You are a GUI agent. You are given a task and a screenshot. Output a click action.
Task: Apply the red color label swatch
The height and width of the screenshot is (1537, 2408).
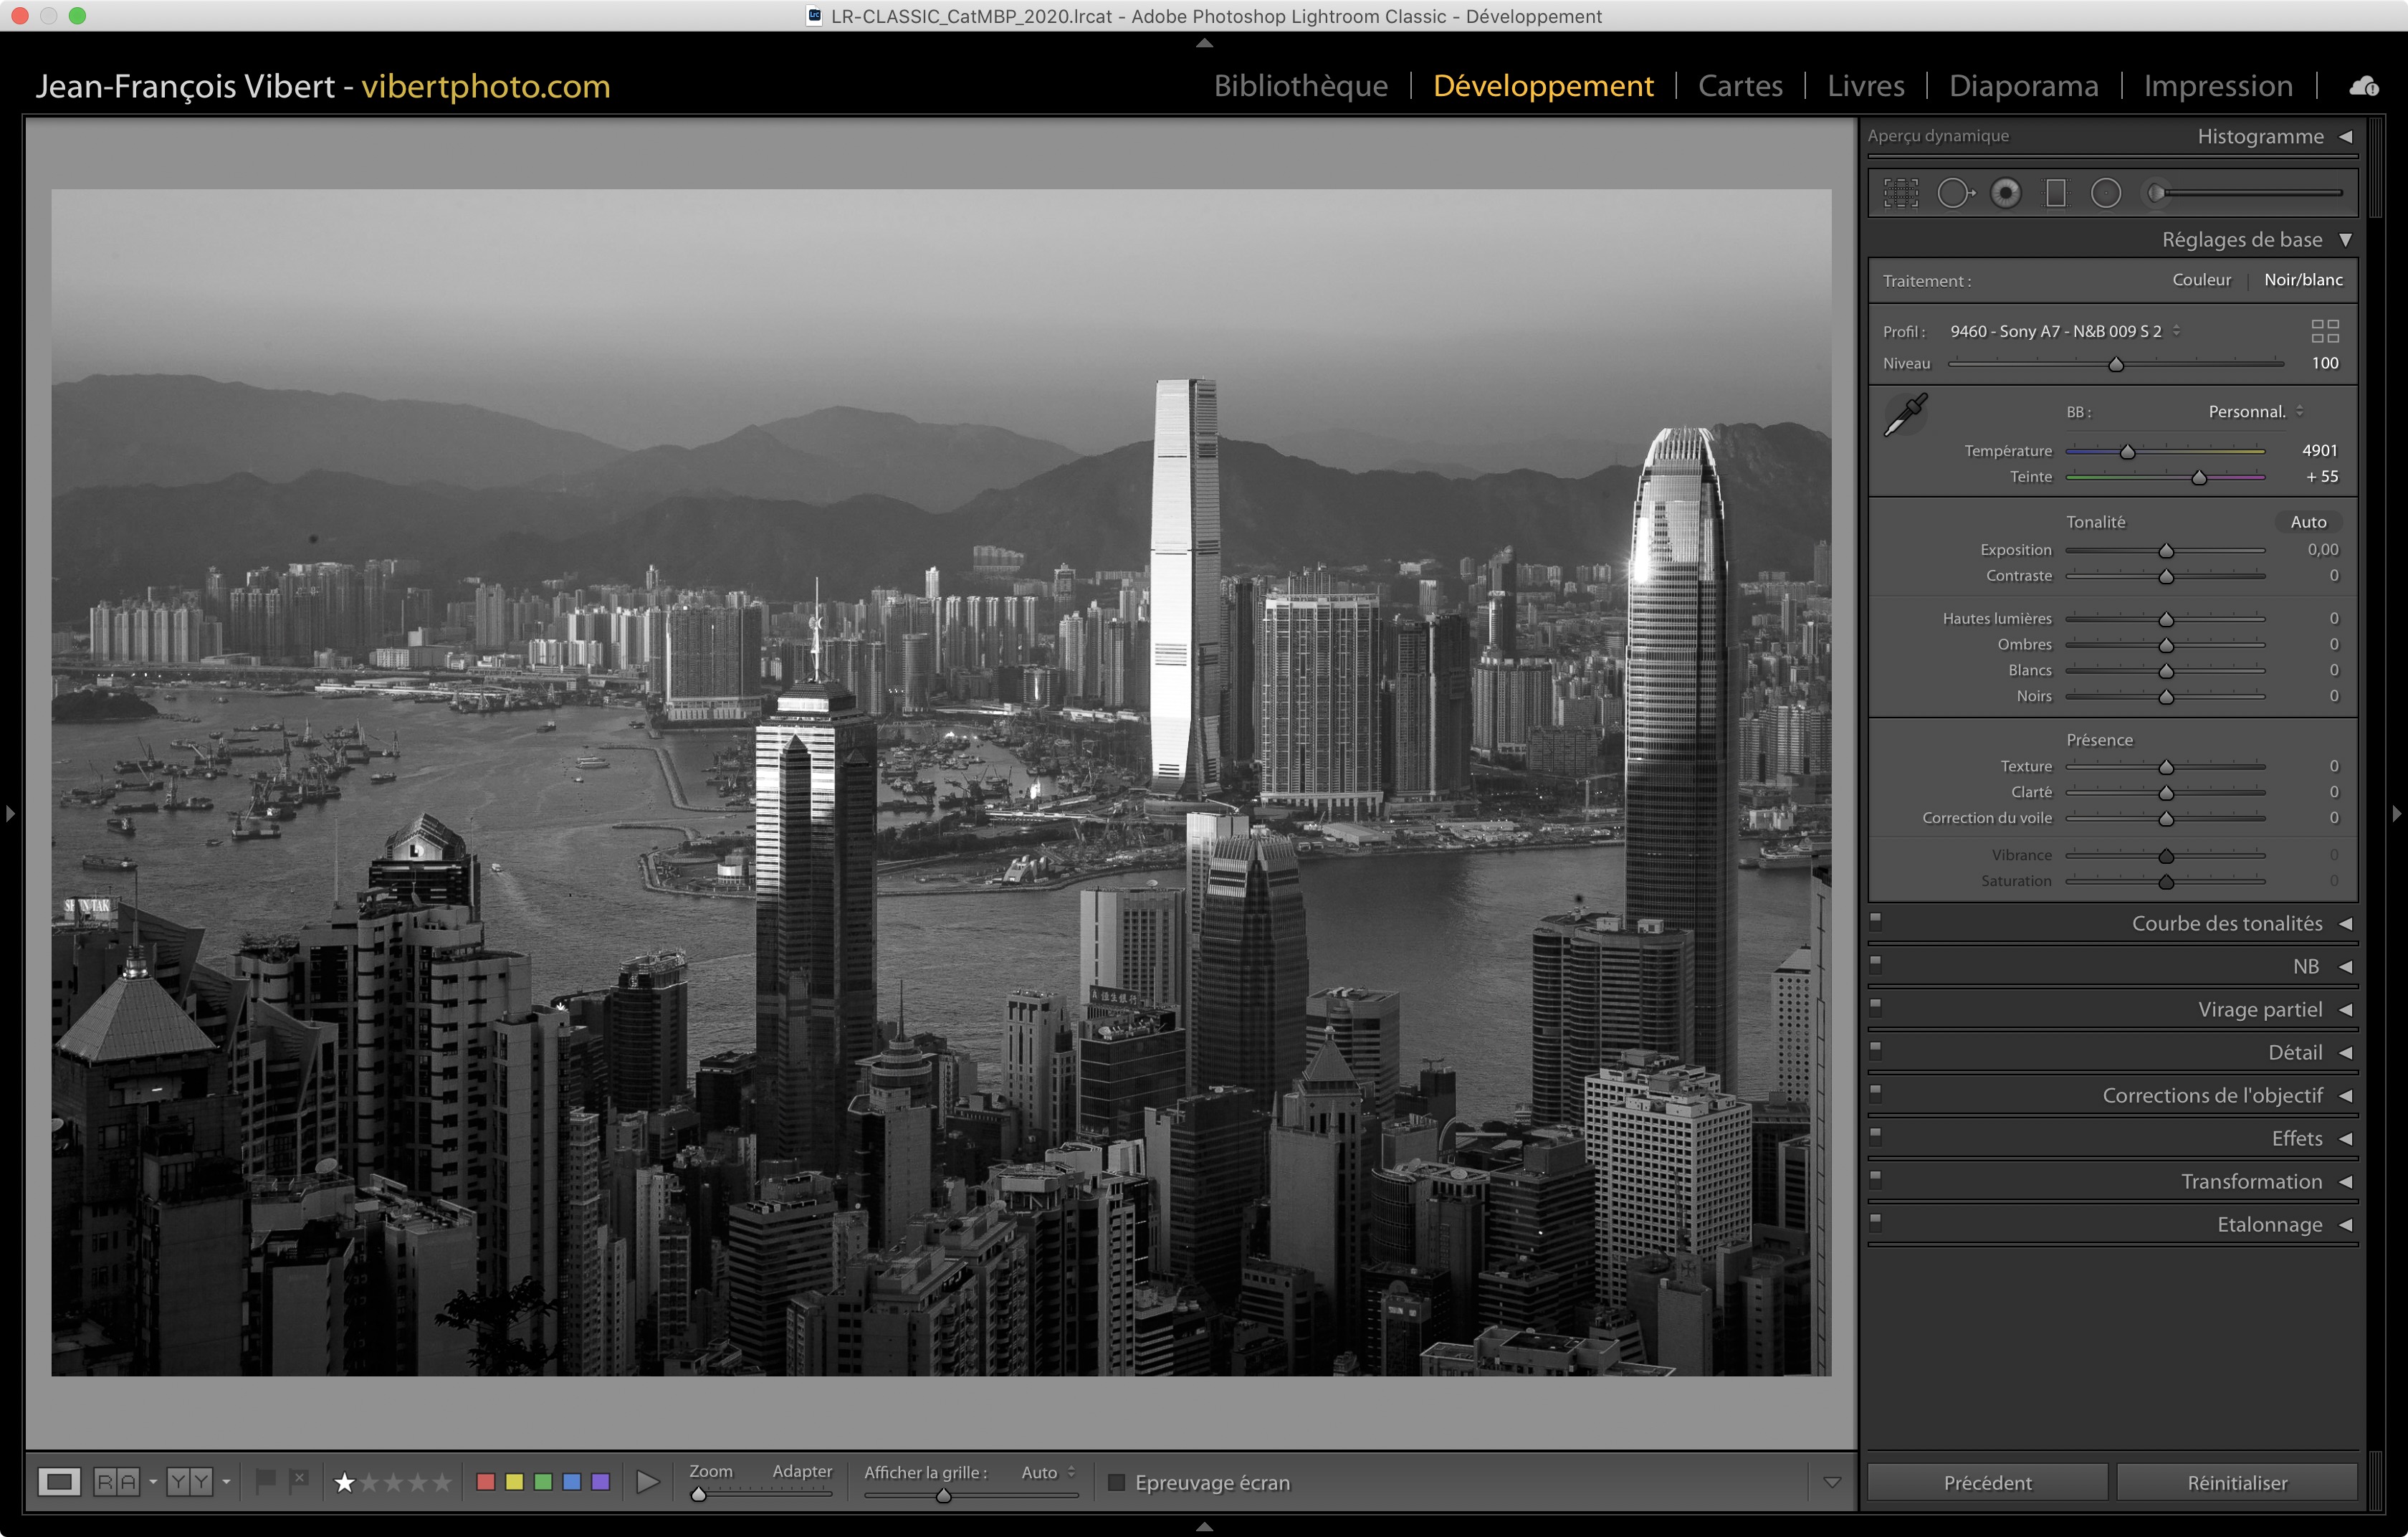click(486, 1482)
